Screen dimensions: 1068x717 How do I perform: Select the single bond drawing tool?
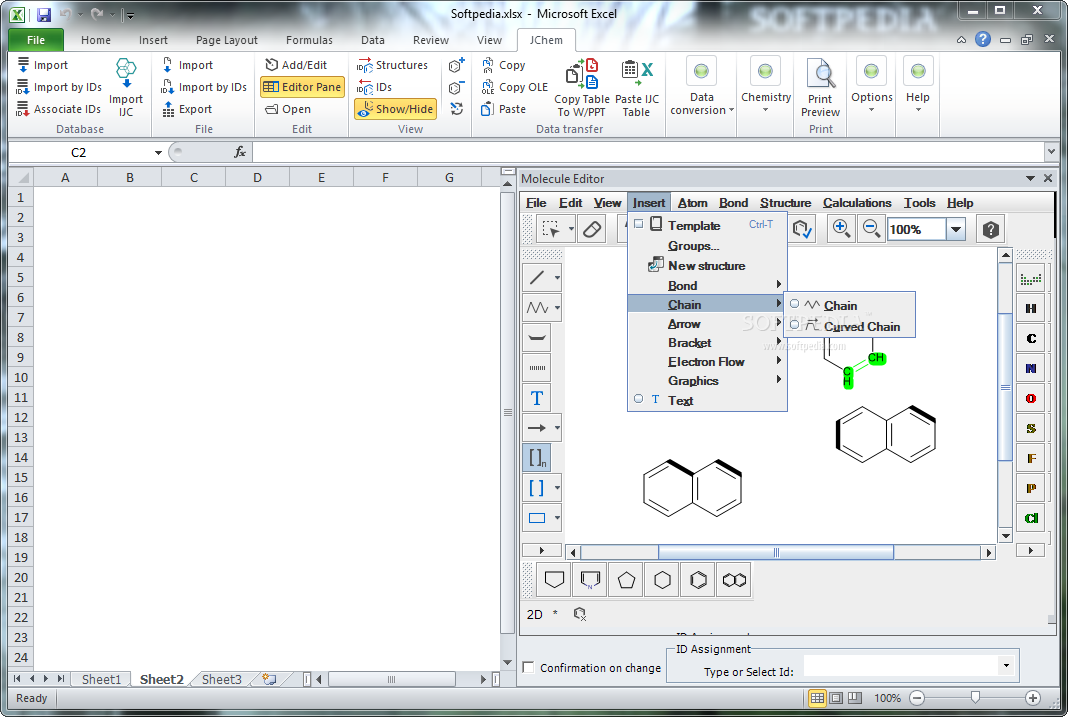pos(537,278)
